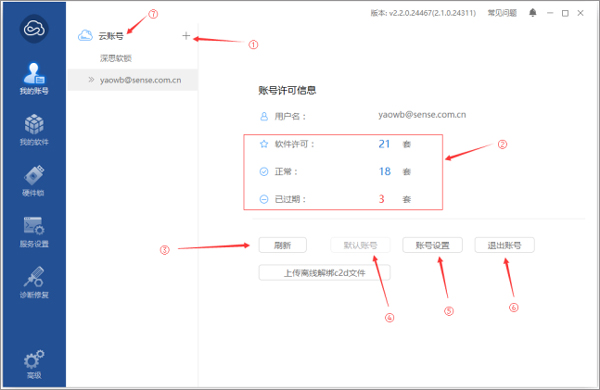Click the 默认账号 button
Screen dimensions: 600x390
[x=360, y=245]
